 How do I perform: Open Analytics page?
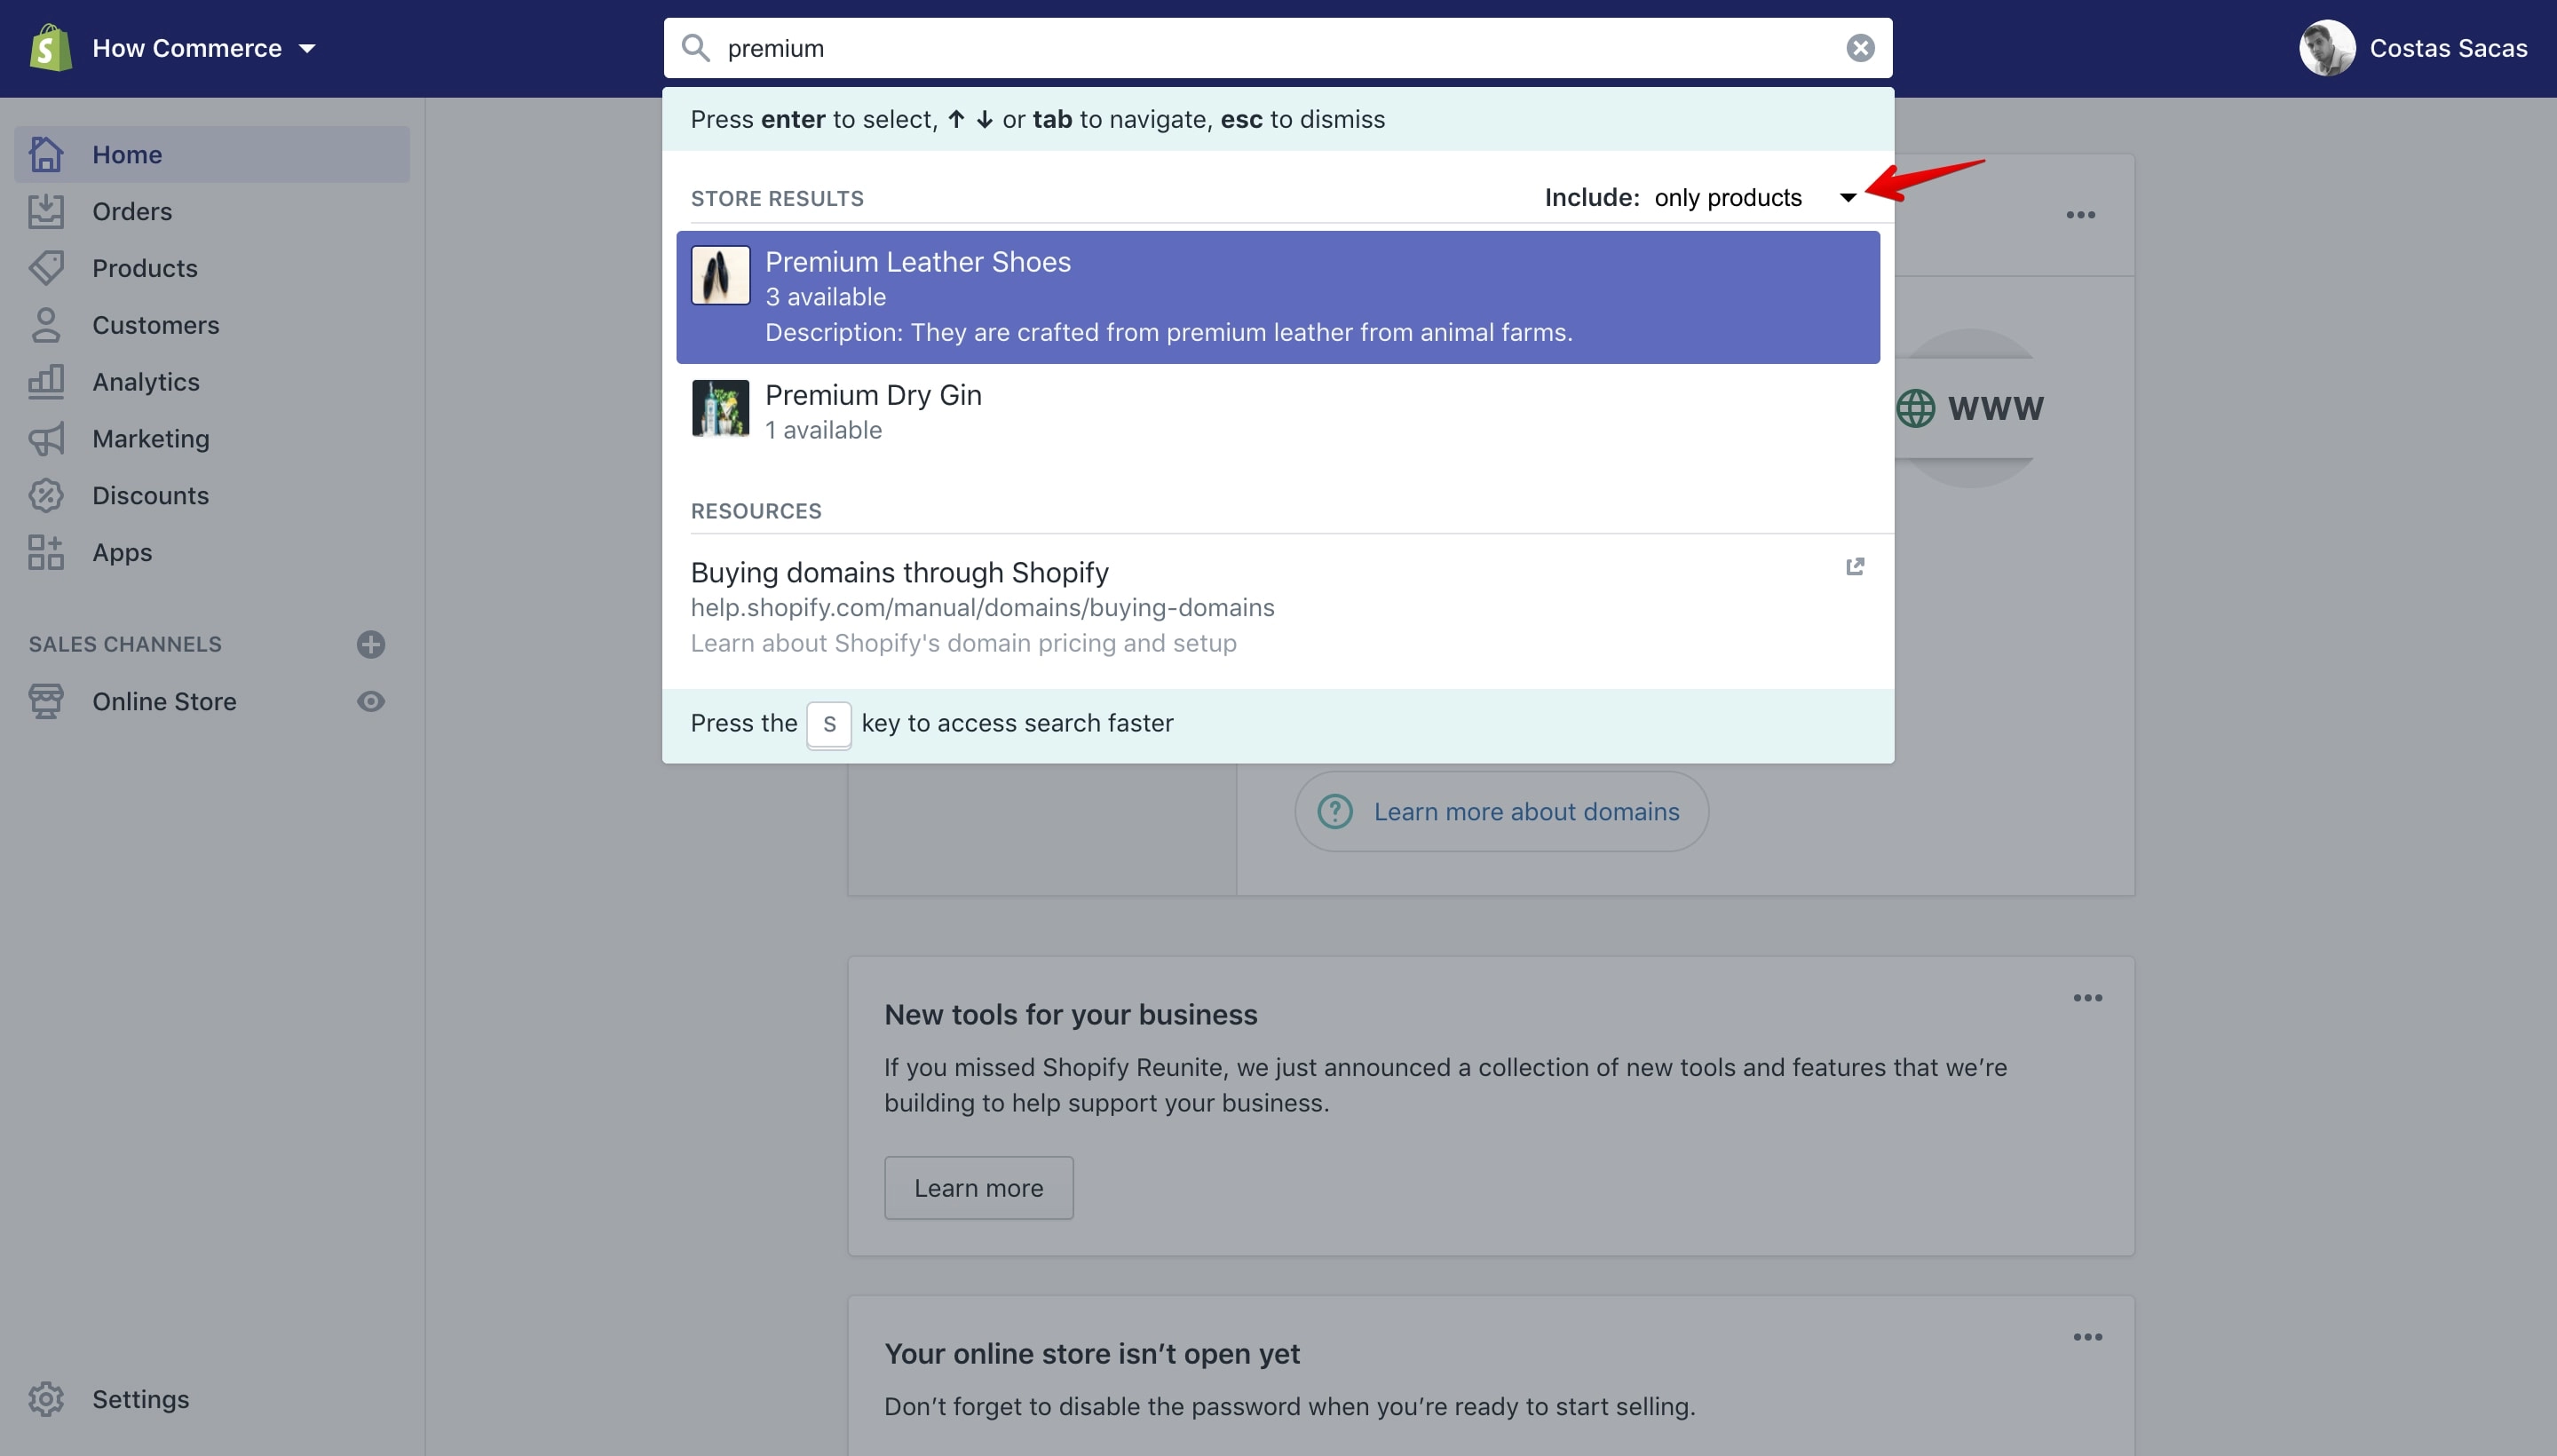pyautogui.click(x=212, y=382)
